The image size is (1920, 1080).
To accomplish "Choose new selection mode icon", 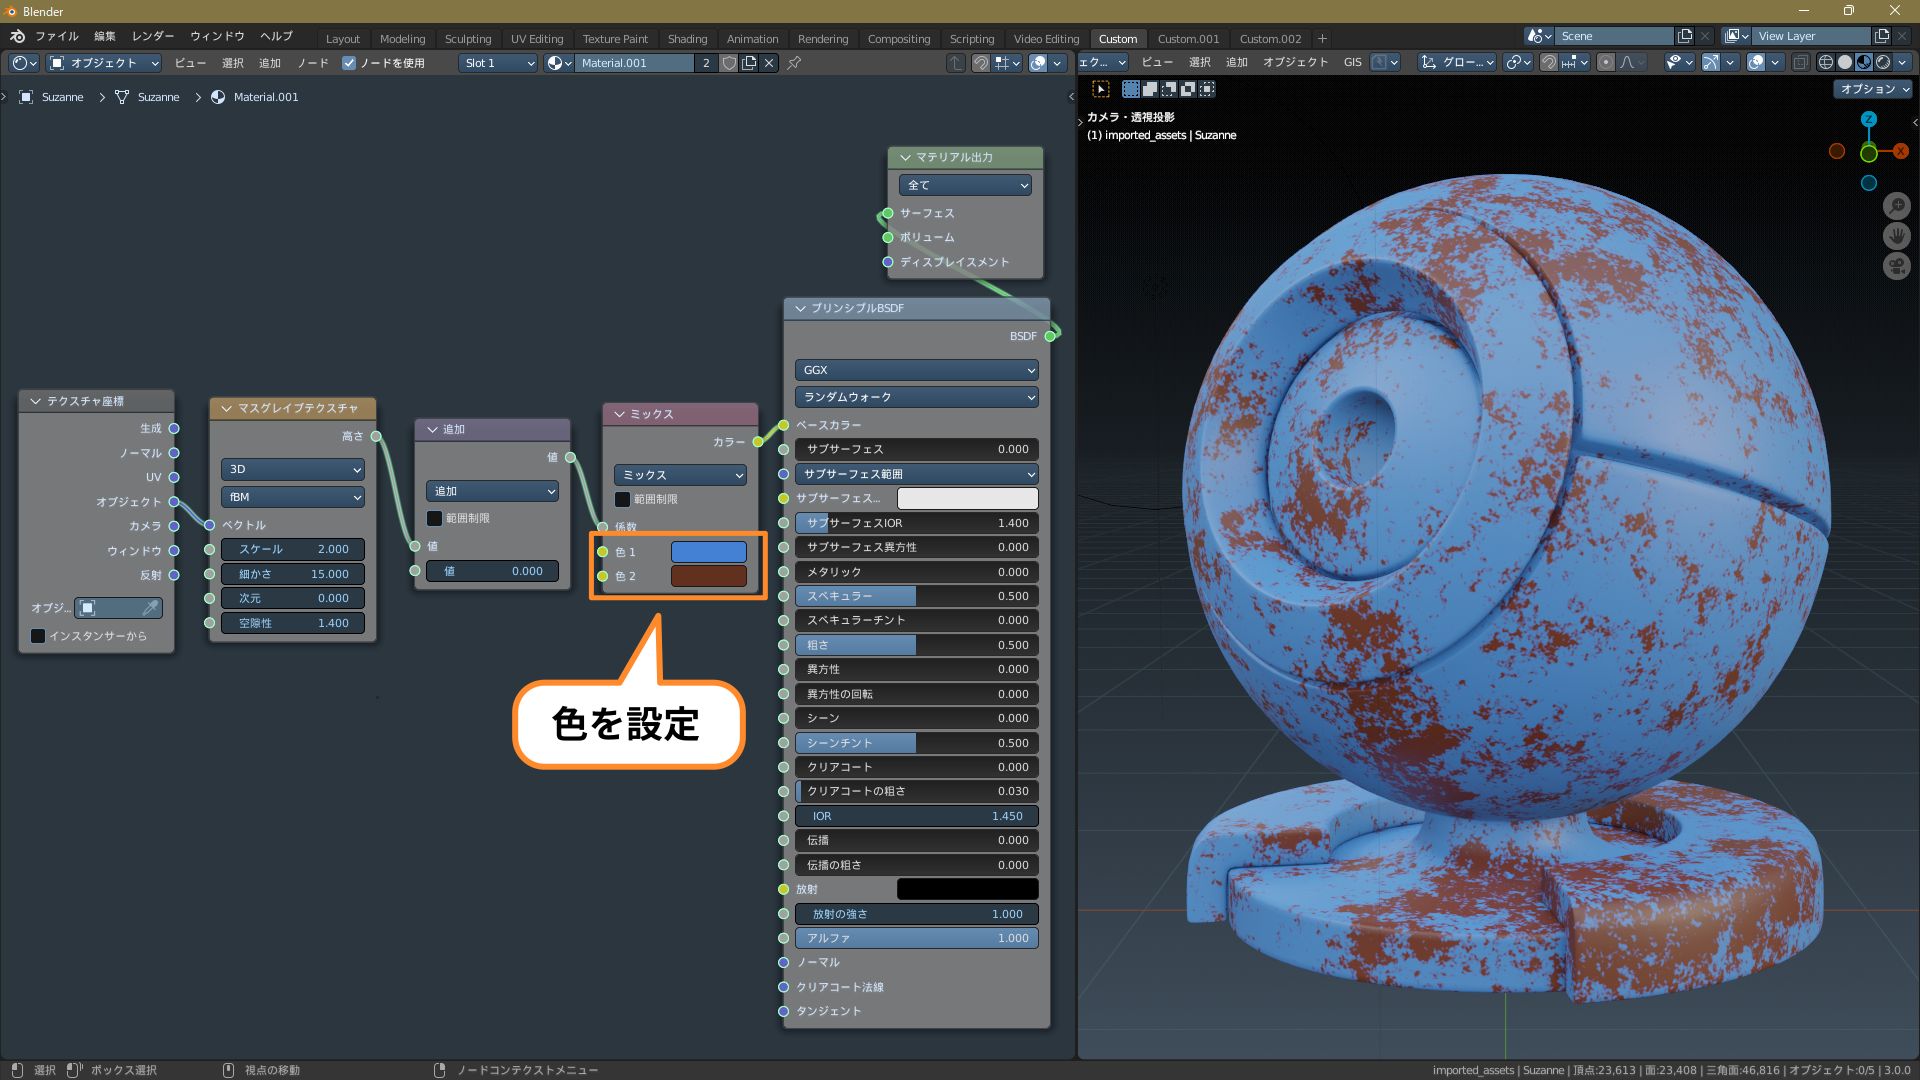I will [x=1131, y=89].
